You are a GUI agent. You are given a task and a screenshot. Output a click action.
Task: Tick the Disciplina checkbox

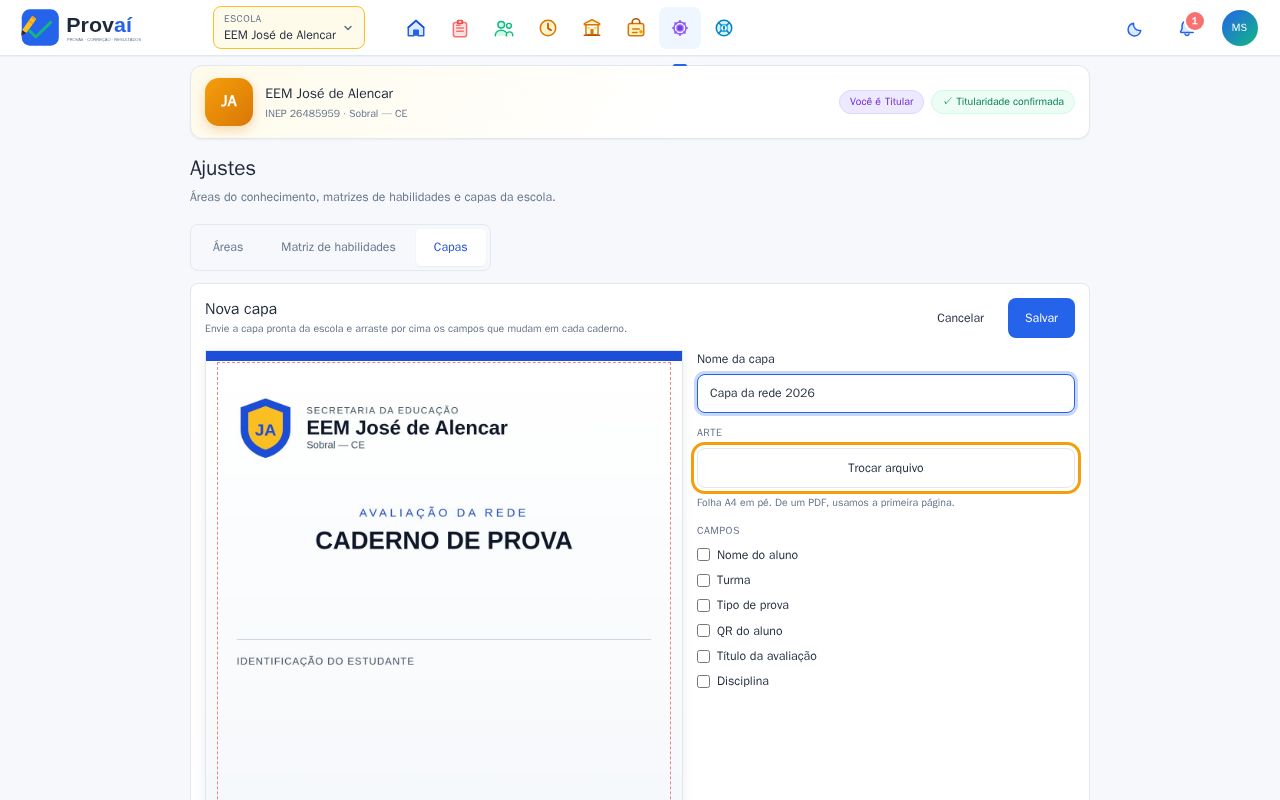703,681
